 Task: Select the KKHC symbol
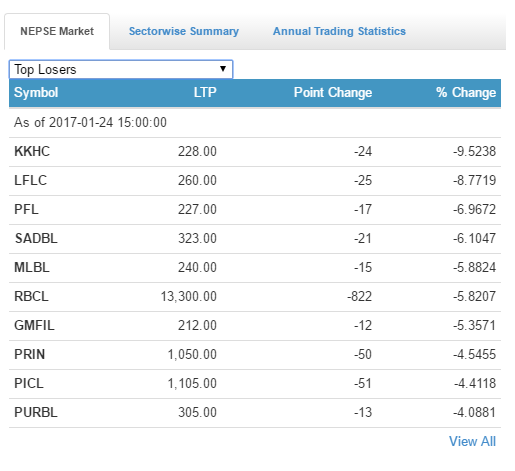click(32, 151)
